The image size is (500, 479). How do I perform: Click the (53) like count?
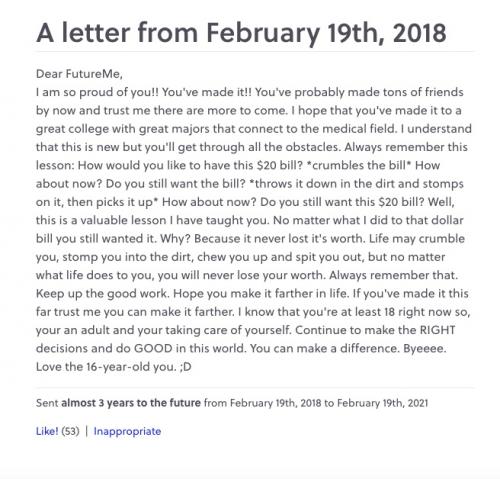pyautogui.click(x=71, y=431)
